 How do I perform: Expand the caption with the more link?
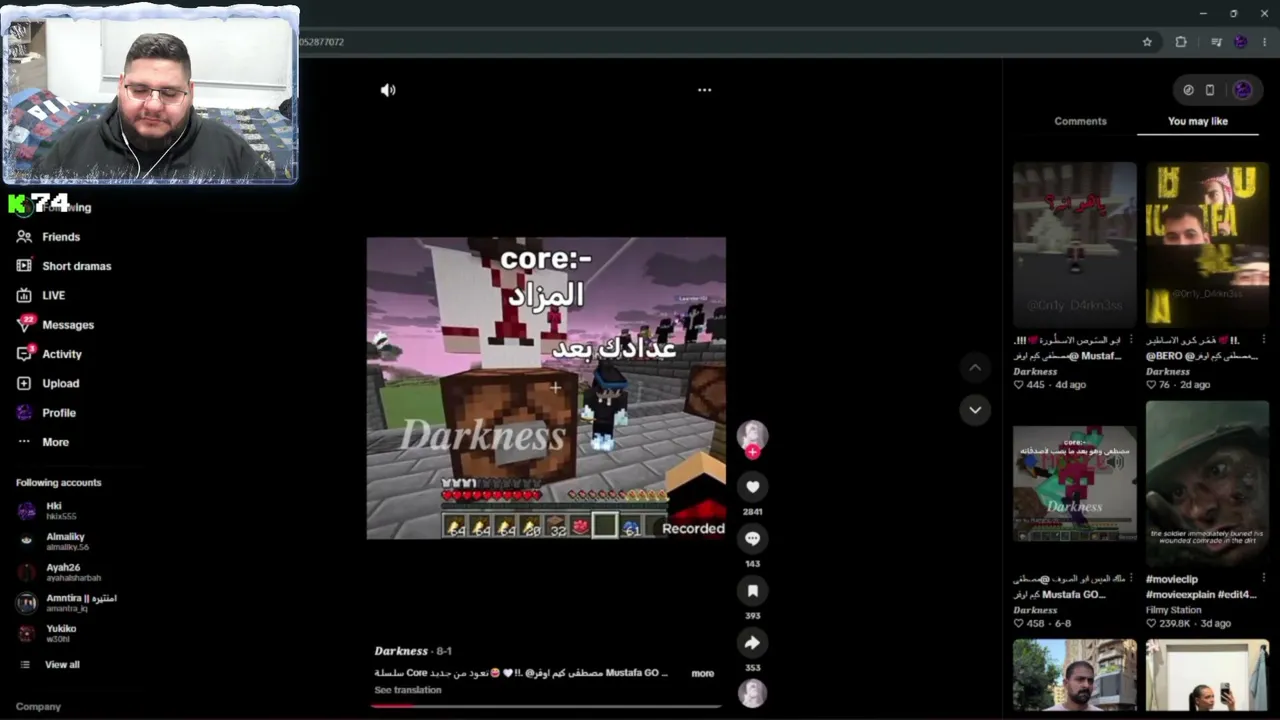click(703, 673)
